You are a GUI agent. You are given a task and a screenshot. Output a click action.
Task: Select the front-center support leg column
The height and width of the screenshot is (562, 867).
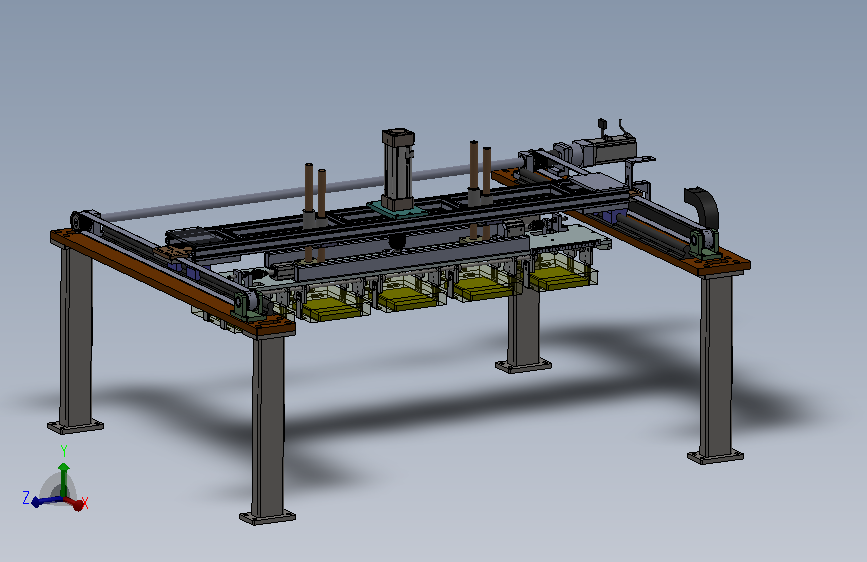[x=268, y=426]
